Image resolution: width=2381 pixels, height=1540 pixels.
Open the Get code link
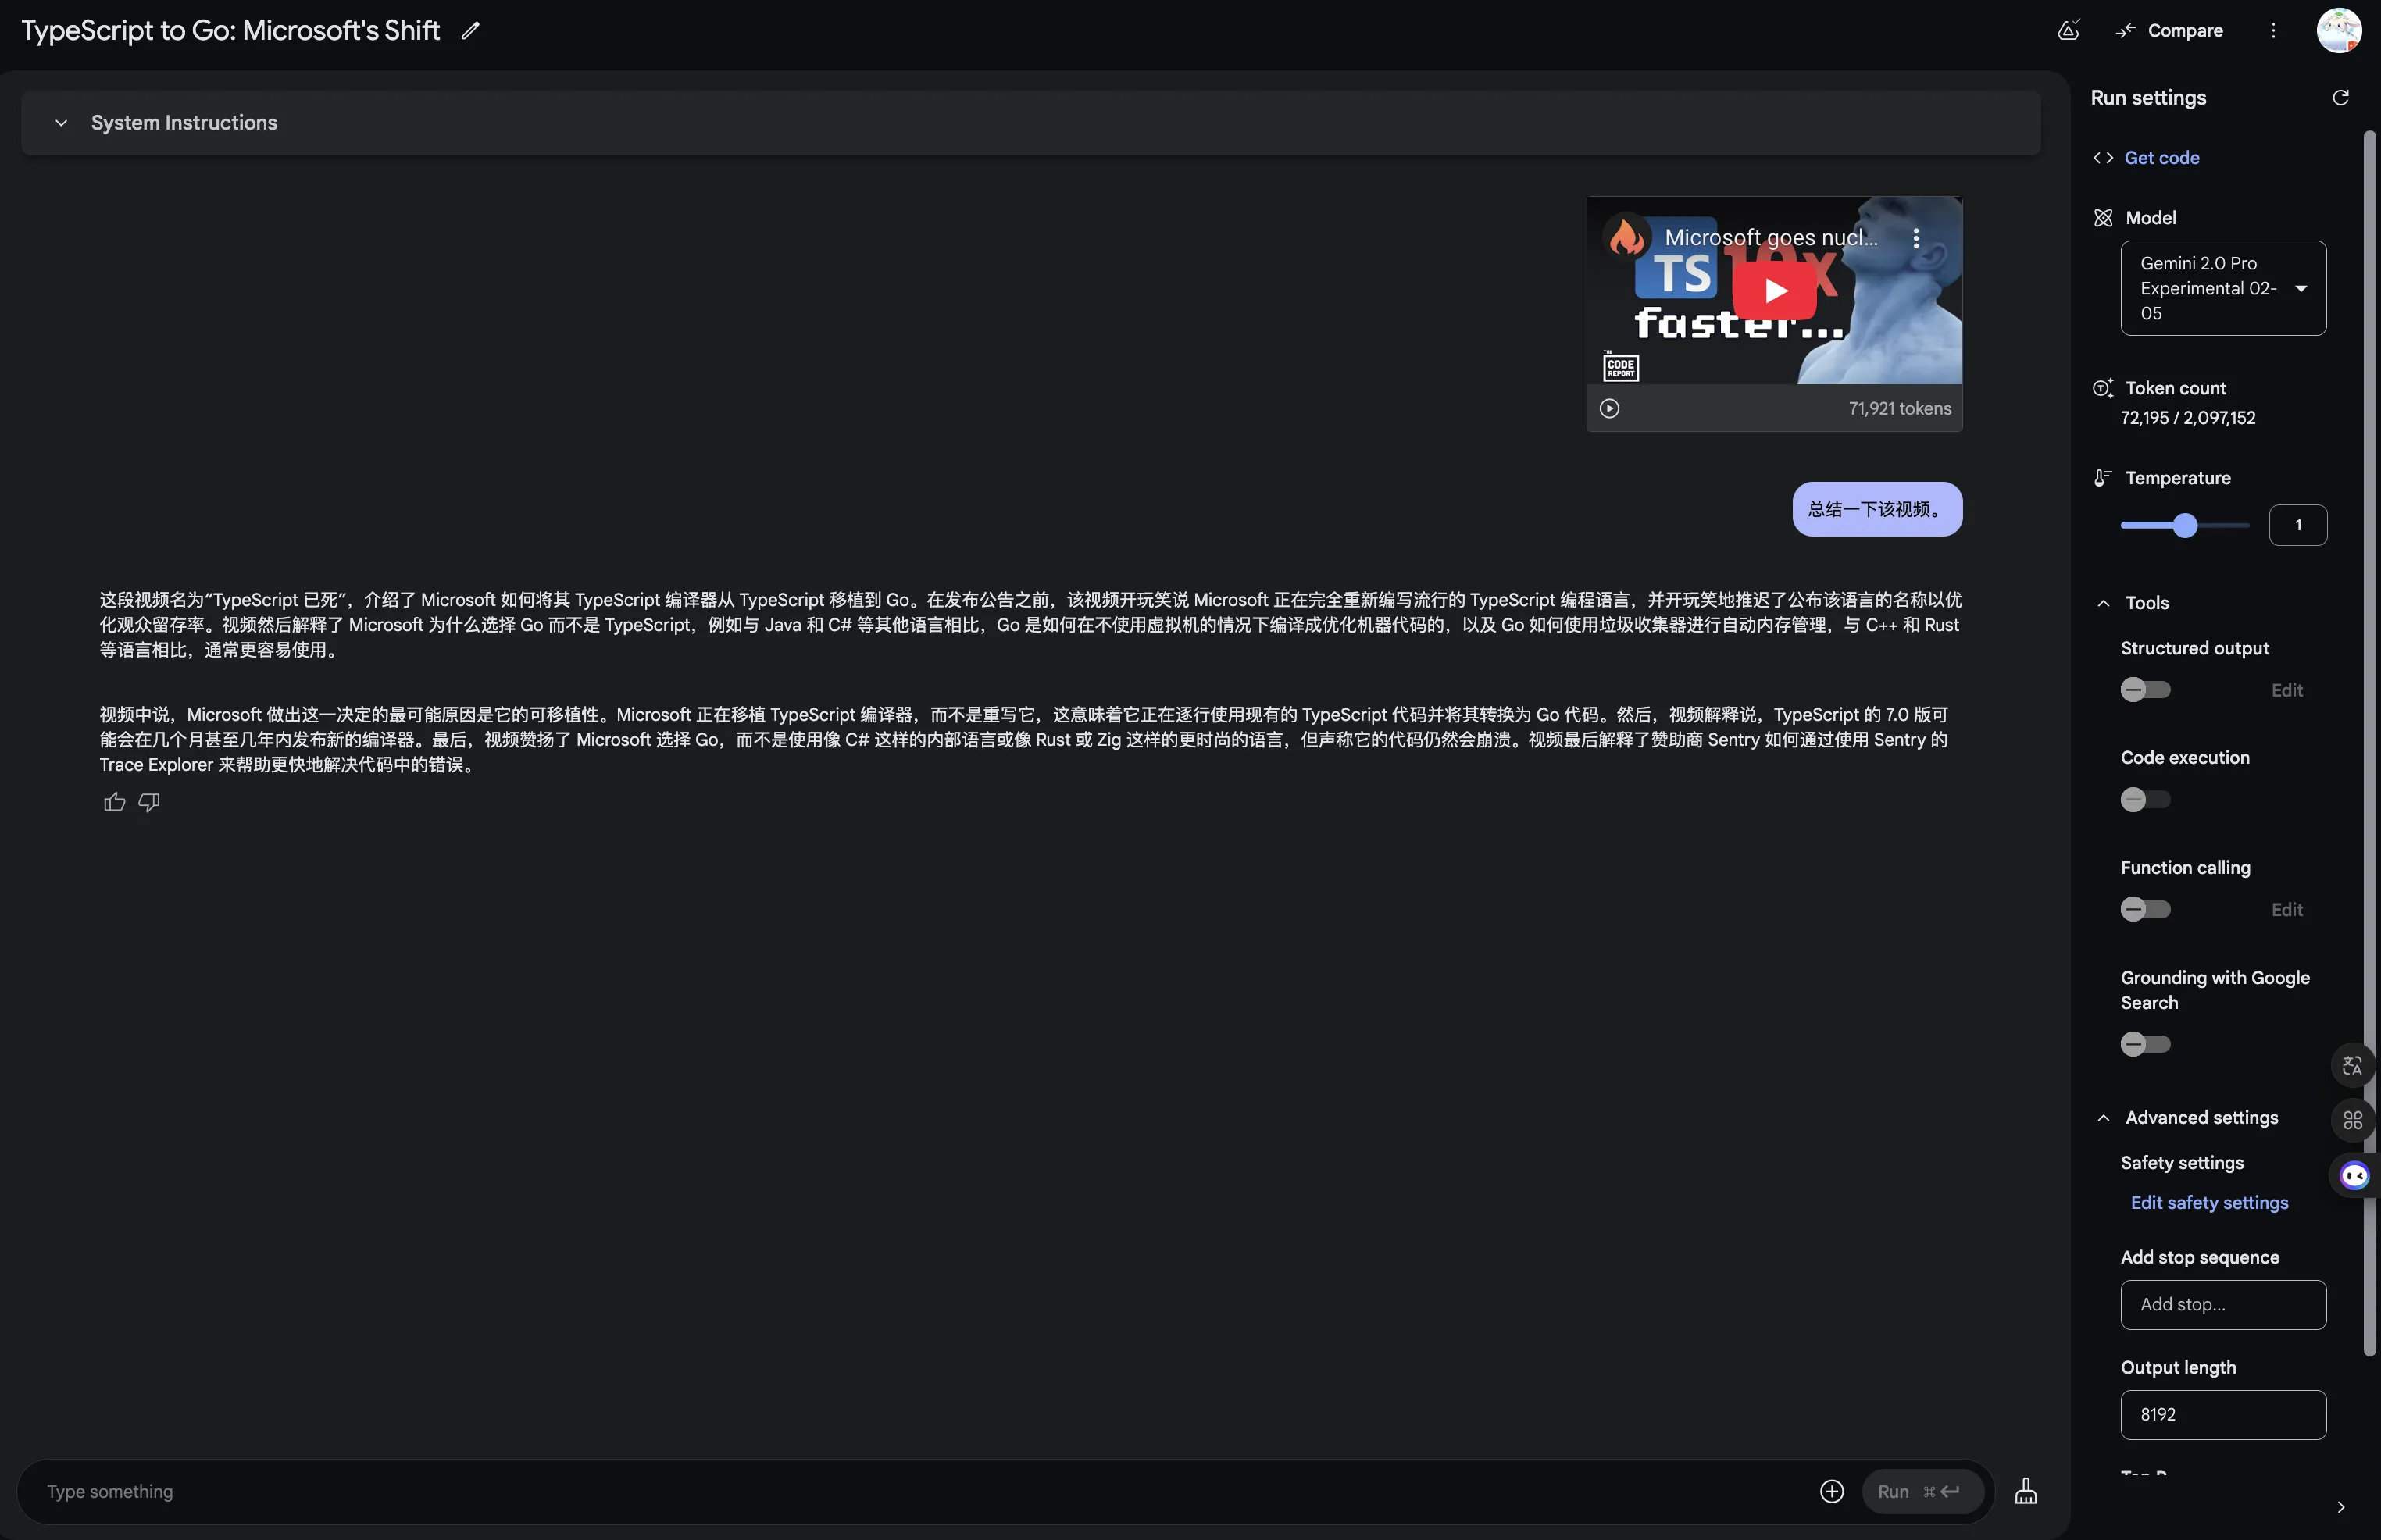(x=2161, y=158)
